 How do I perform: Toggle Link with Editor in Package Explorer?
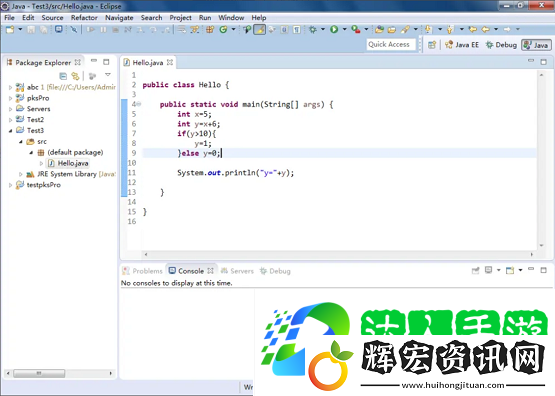tap(75, 76)
